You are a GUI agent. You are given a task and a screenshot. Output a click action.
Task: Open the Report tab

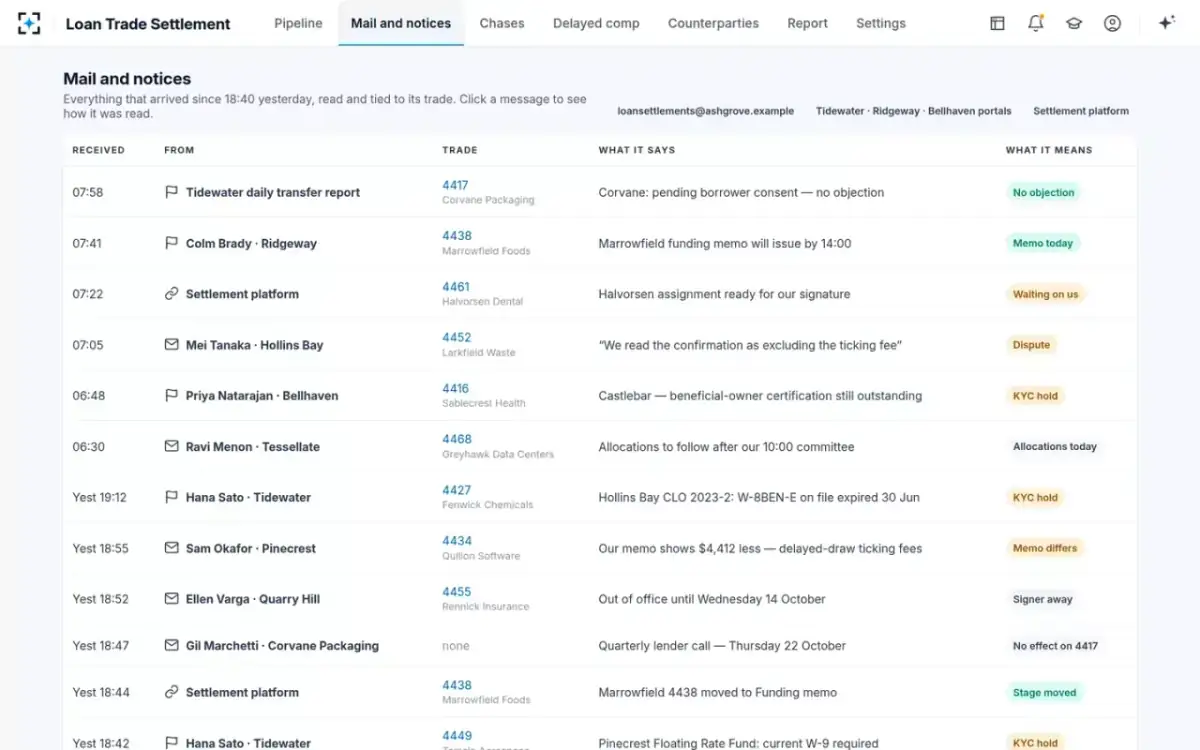[x=807, y=23]
